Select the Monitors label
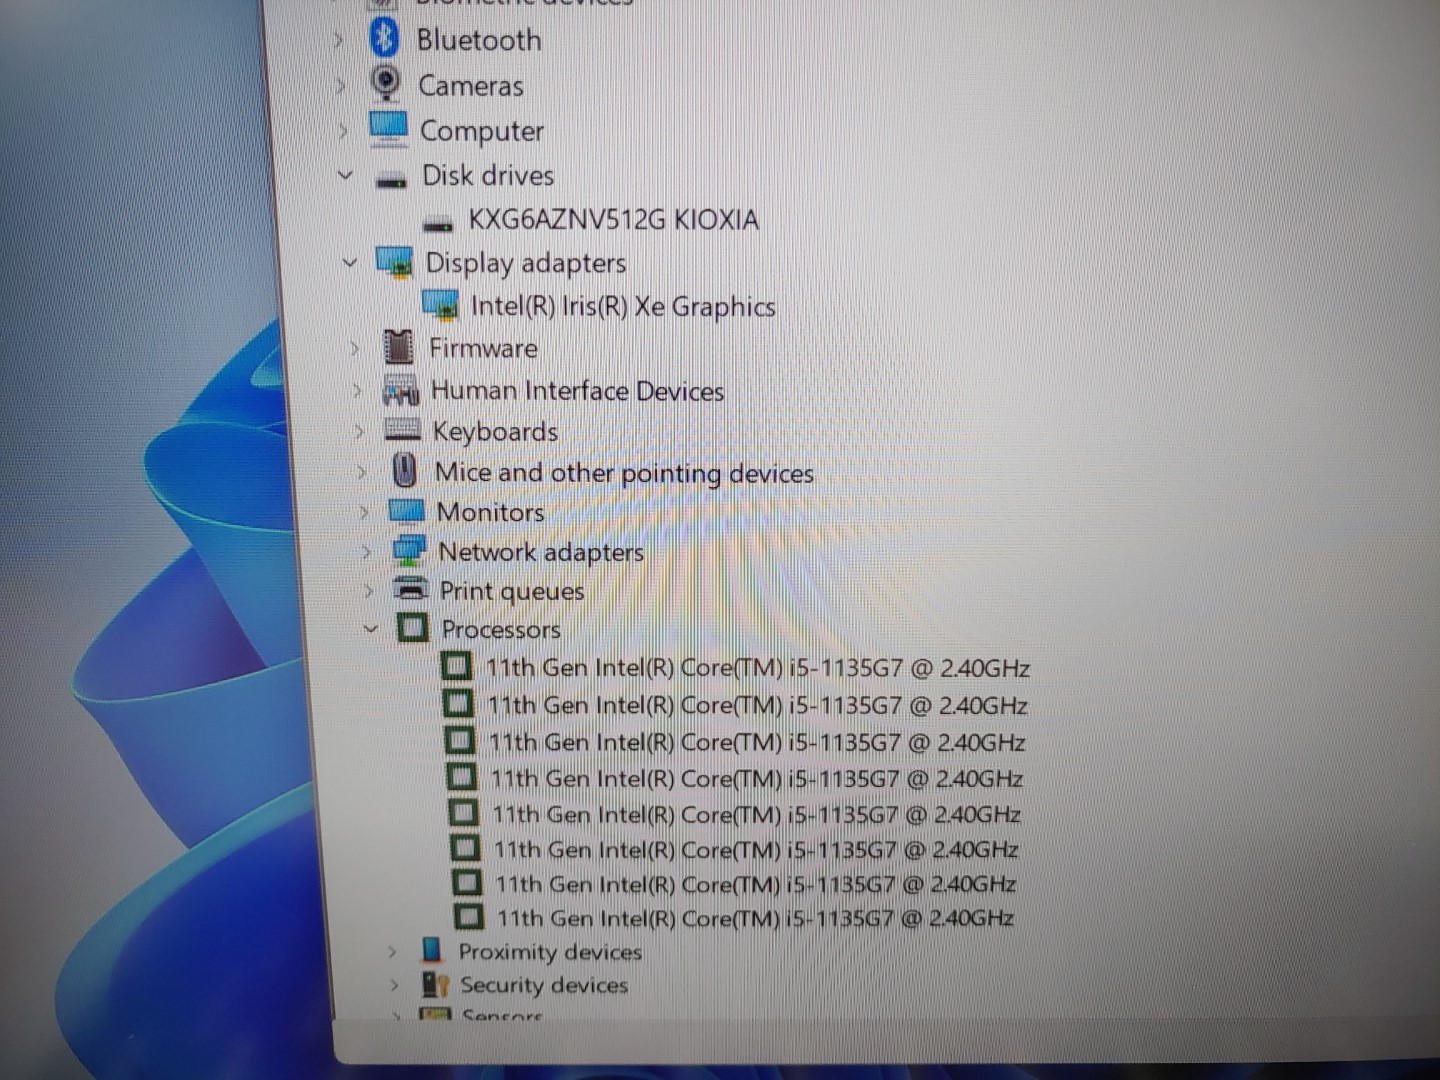Viewport: 1440px width, 1080px height. tap(491, 512)
